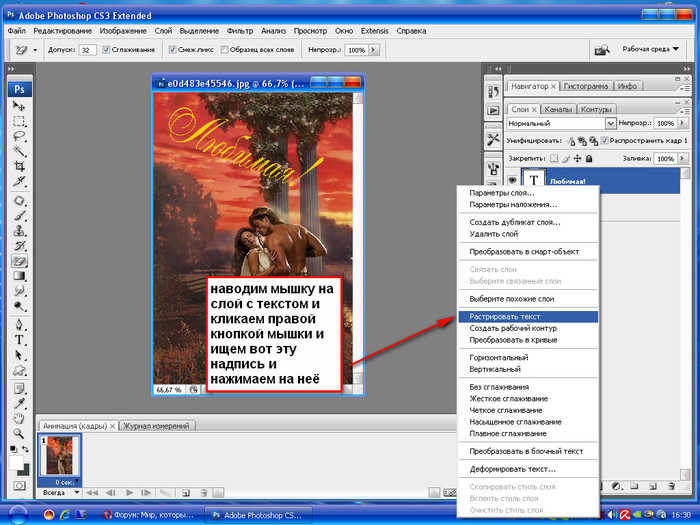Select the Horizontal Type tool
The width and height of the screenshot is (700, 525).
click(x=18, y=339)
